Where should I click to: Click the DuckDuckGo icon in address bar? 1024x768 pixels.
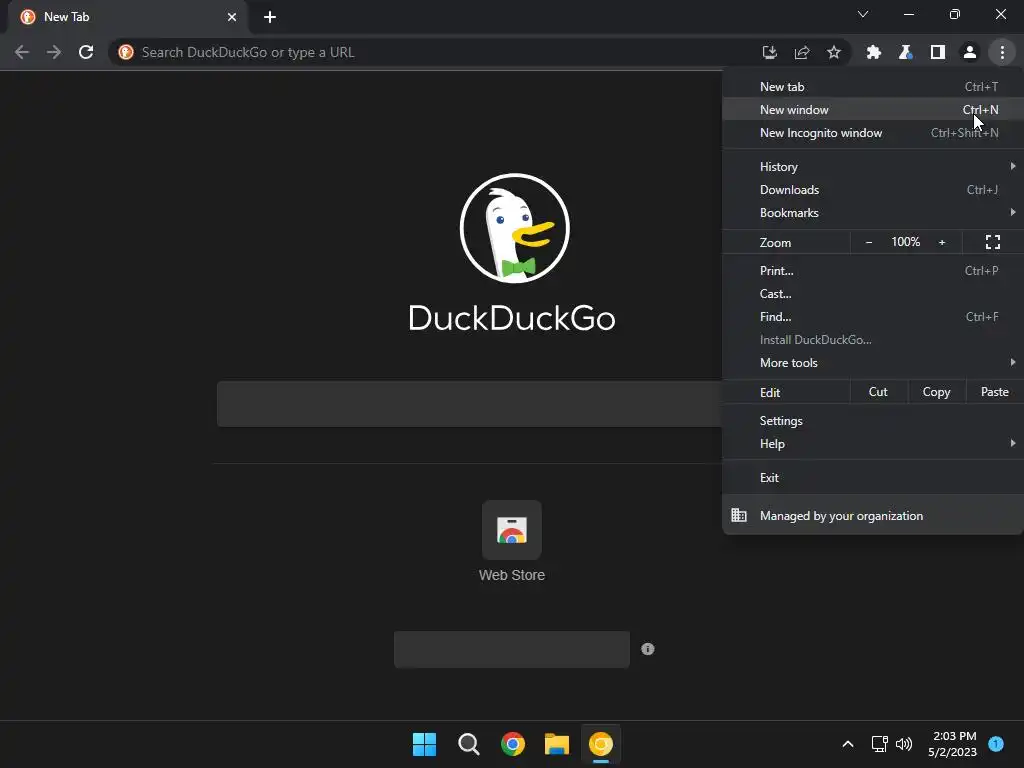click(x=126, y=52)
